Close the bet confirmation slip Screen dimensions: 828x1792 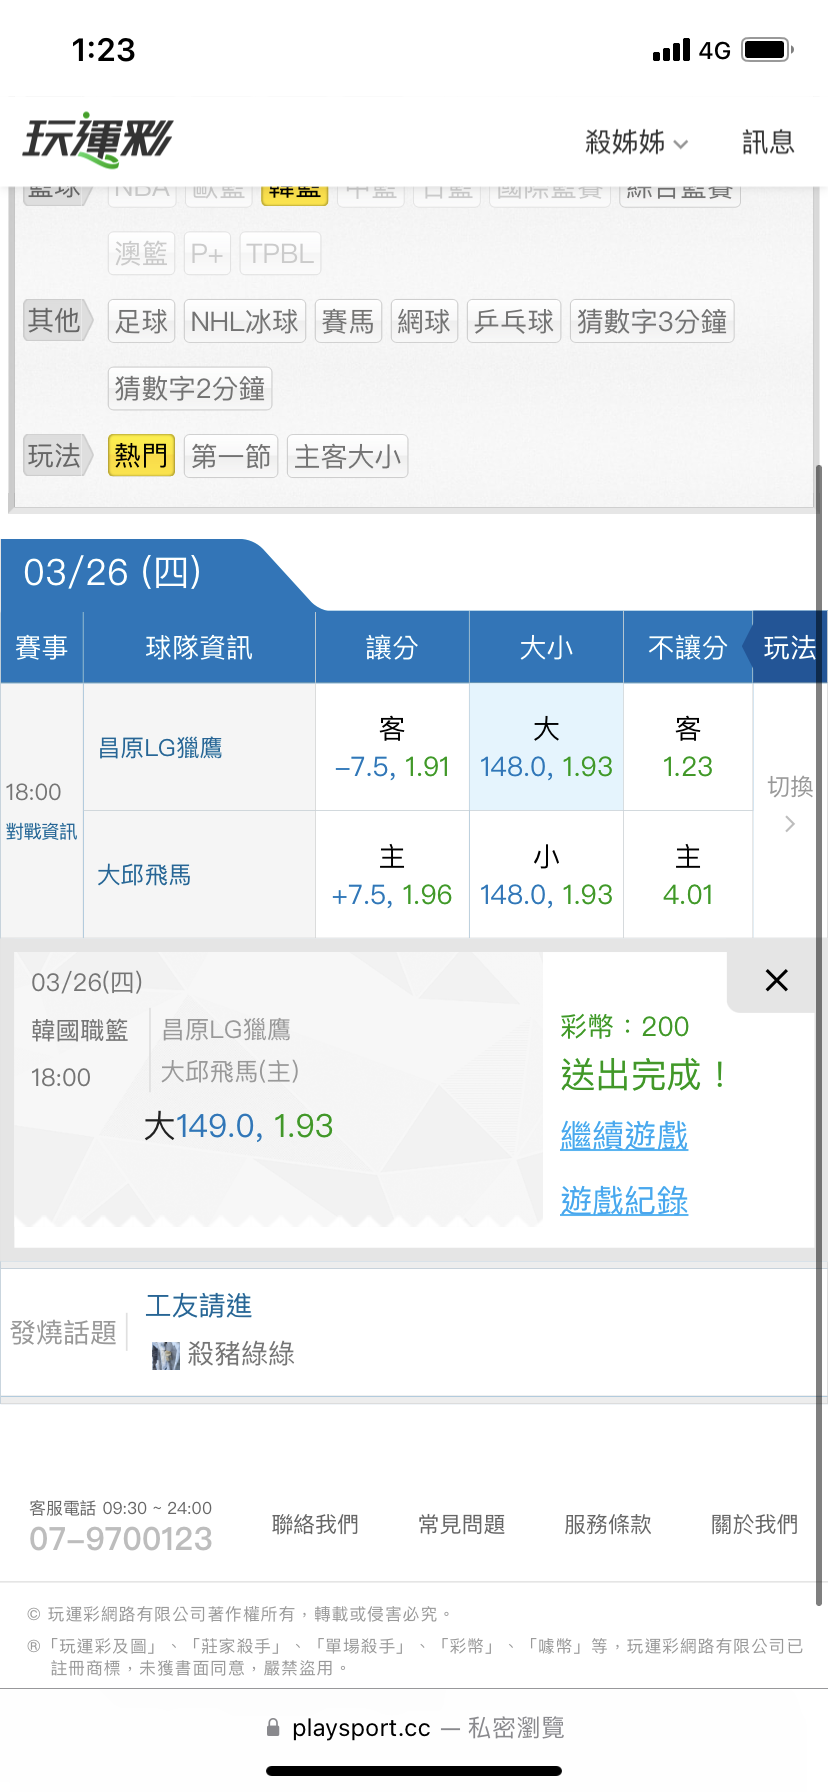tap(776, 980)
